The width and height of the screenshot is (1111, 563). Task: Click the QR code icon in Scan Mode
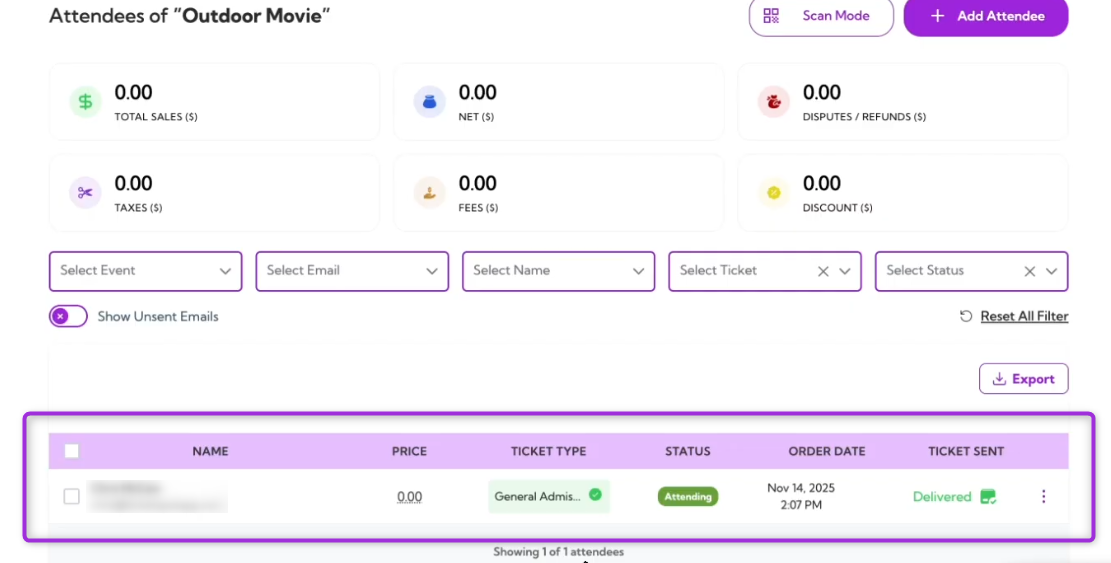771,16
